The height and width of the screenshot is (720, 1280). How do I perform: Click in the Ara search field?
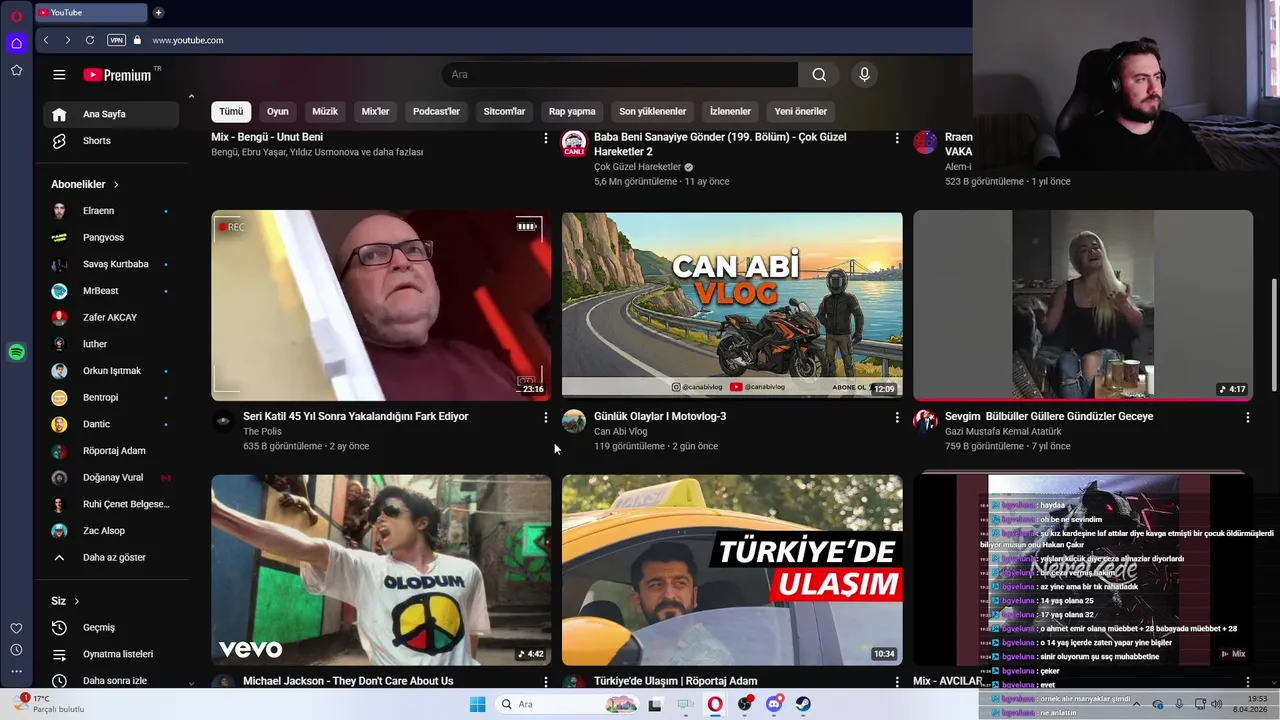click(620, 75)
